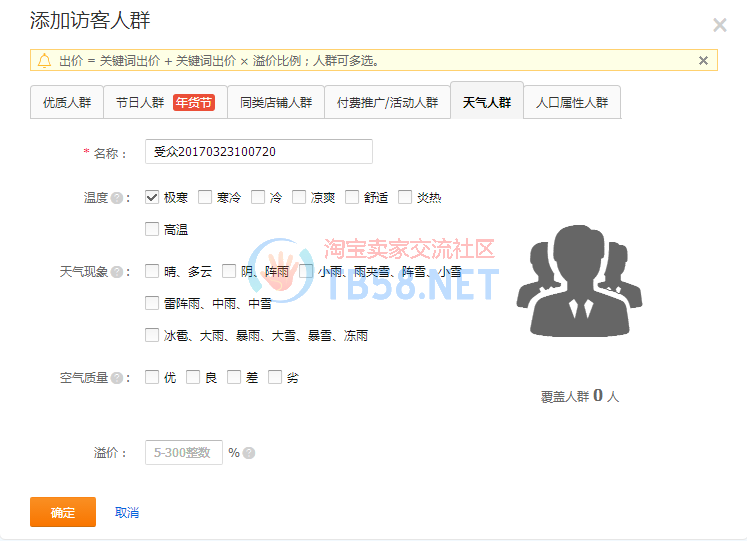Dismiss the yellow bid formula notice
Viewport: 747px width, 541px height.
click(703, 61)
